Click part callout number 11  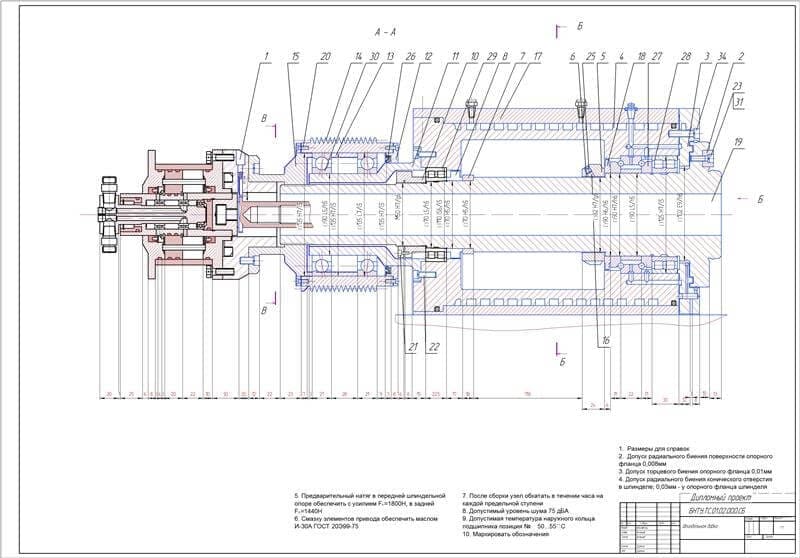click(x=456, y=57)
